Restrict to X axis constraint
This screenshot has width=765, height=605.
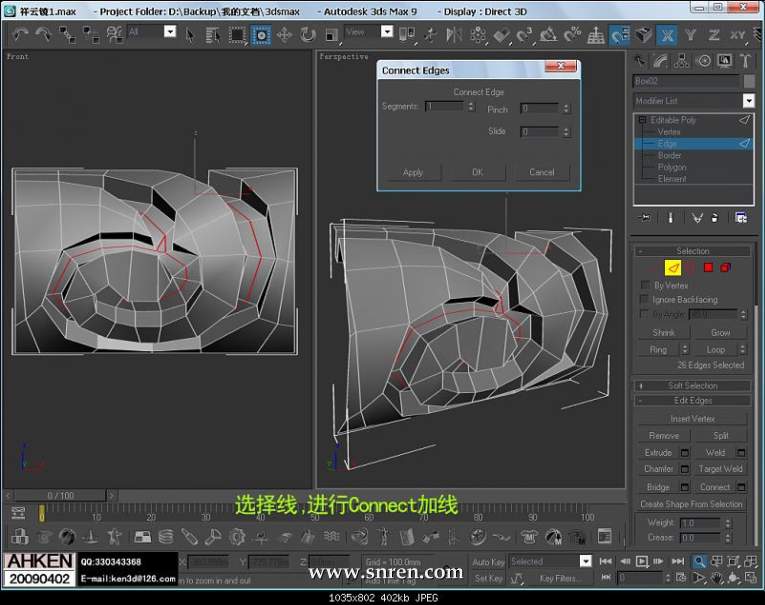point(667,35)
